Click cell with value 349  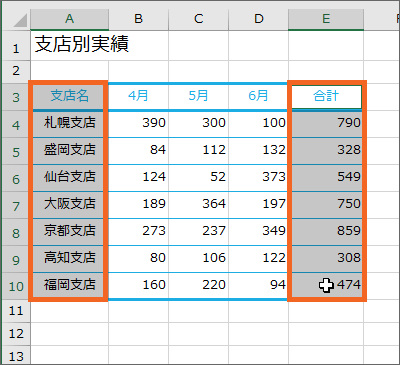[x=259, y=232]
